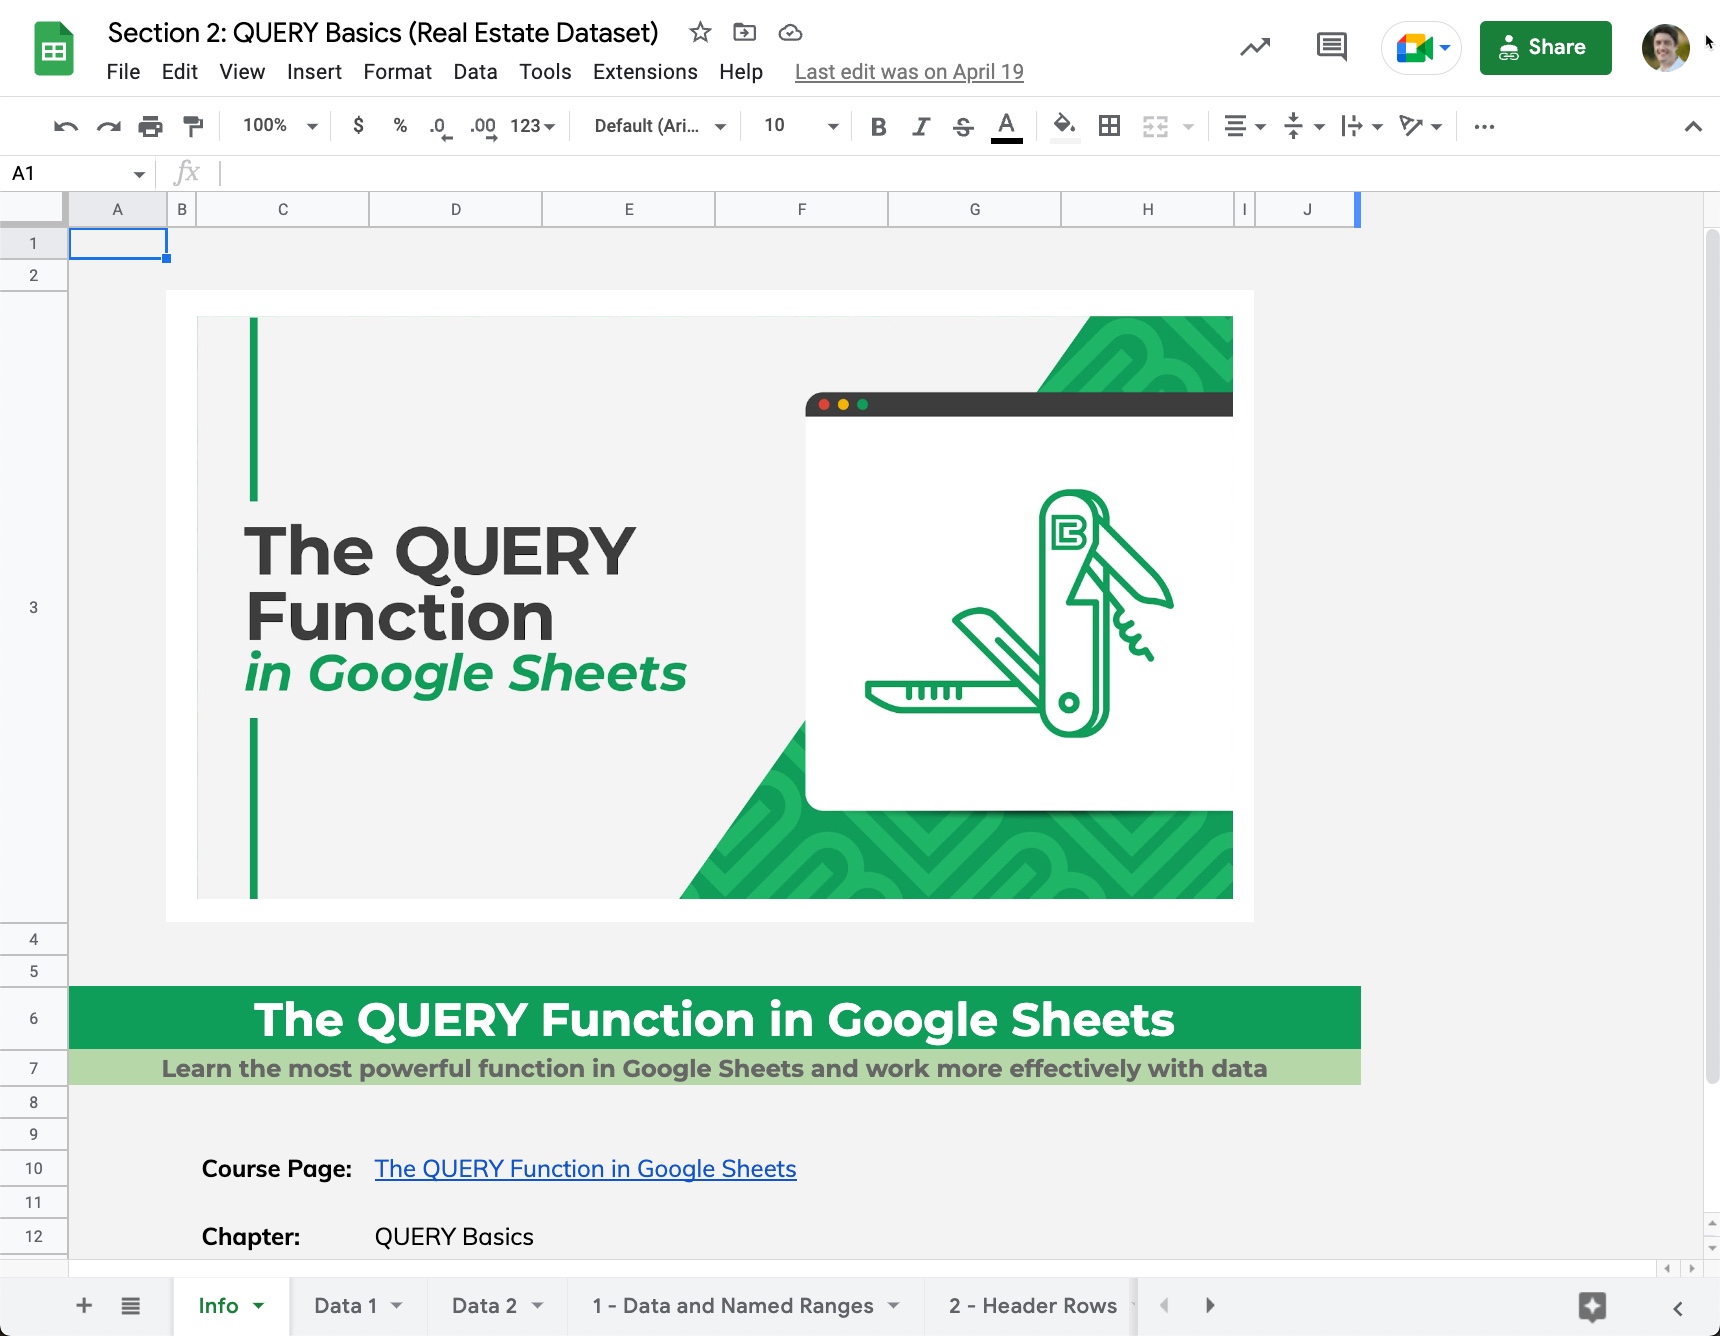This screenshot has height=1336, width=1720.
Task: Click the QUERY Function banner image
Action: 710,606
